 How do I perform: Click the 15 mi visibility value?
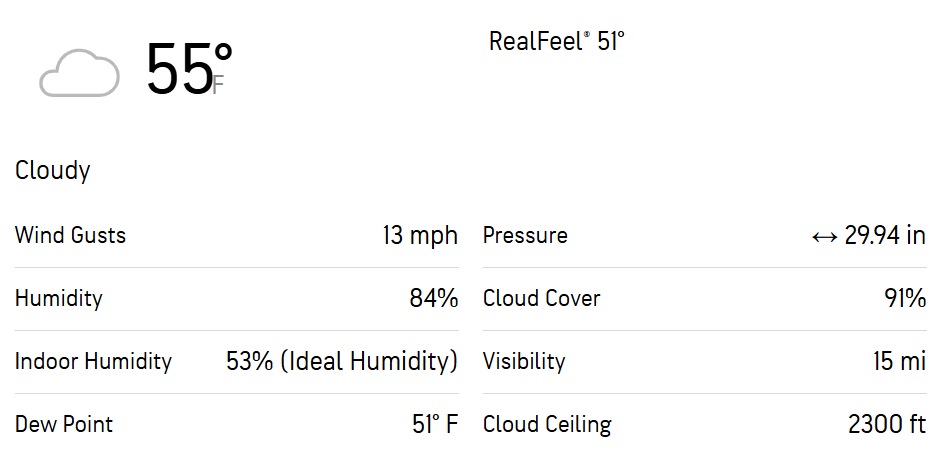click(x=900, y=361)
